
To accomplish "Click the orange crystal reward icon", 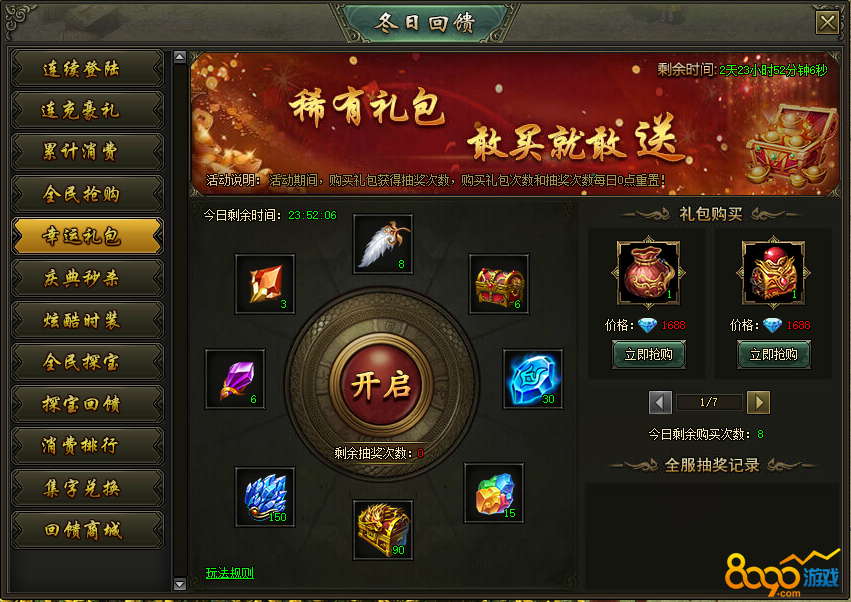I will point(265,284).
